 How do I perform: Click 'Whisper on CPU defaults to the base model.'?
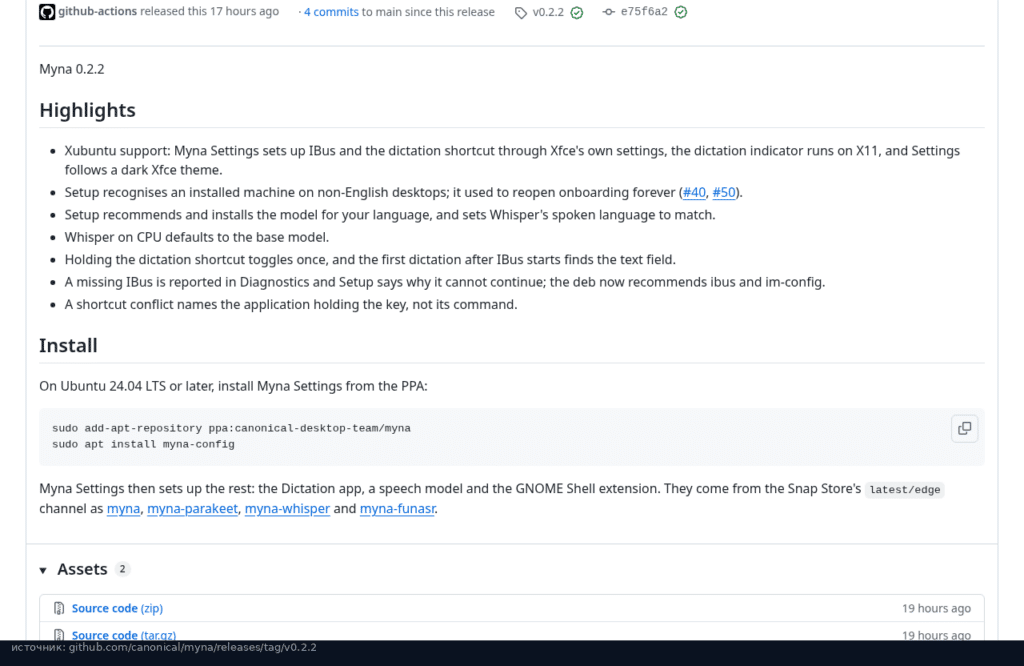click(x=197, y=238)
